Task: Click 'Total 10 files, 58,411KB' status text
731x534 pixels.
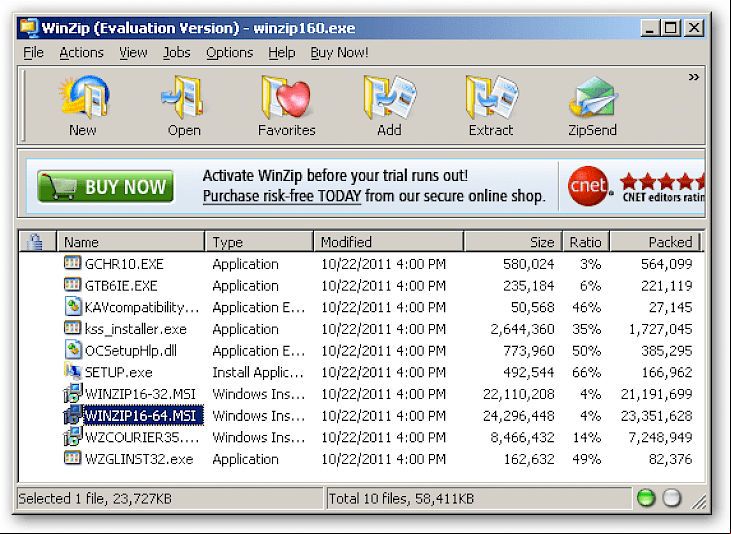Action: click(x=401, y=499)
